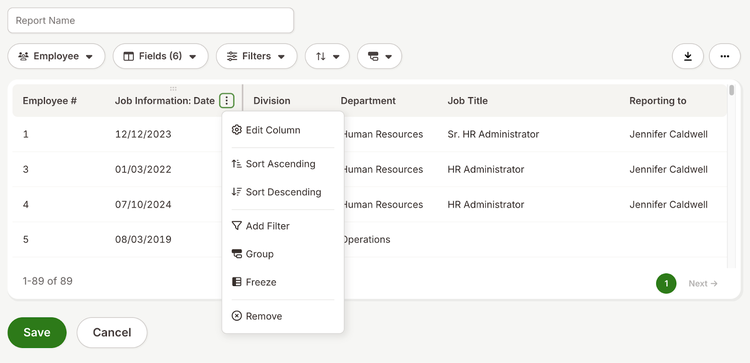Click HR Administrator in employee 4 row

click(486, 205)
